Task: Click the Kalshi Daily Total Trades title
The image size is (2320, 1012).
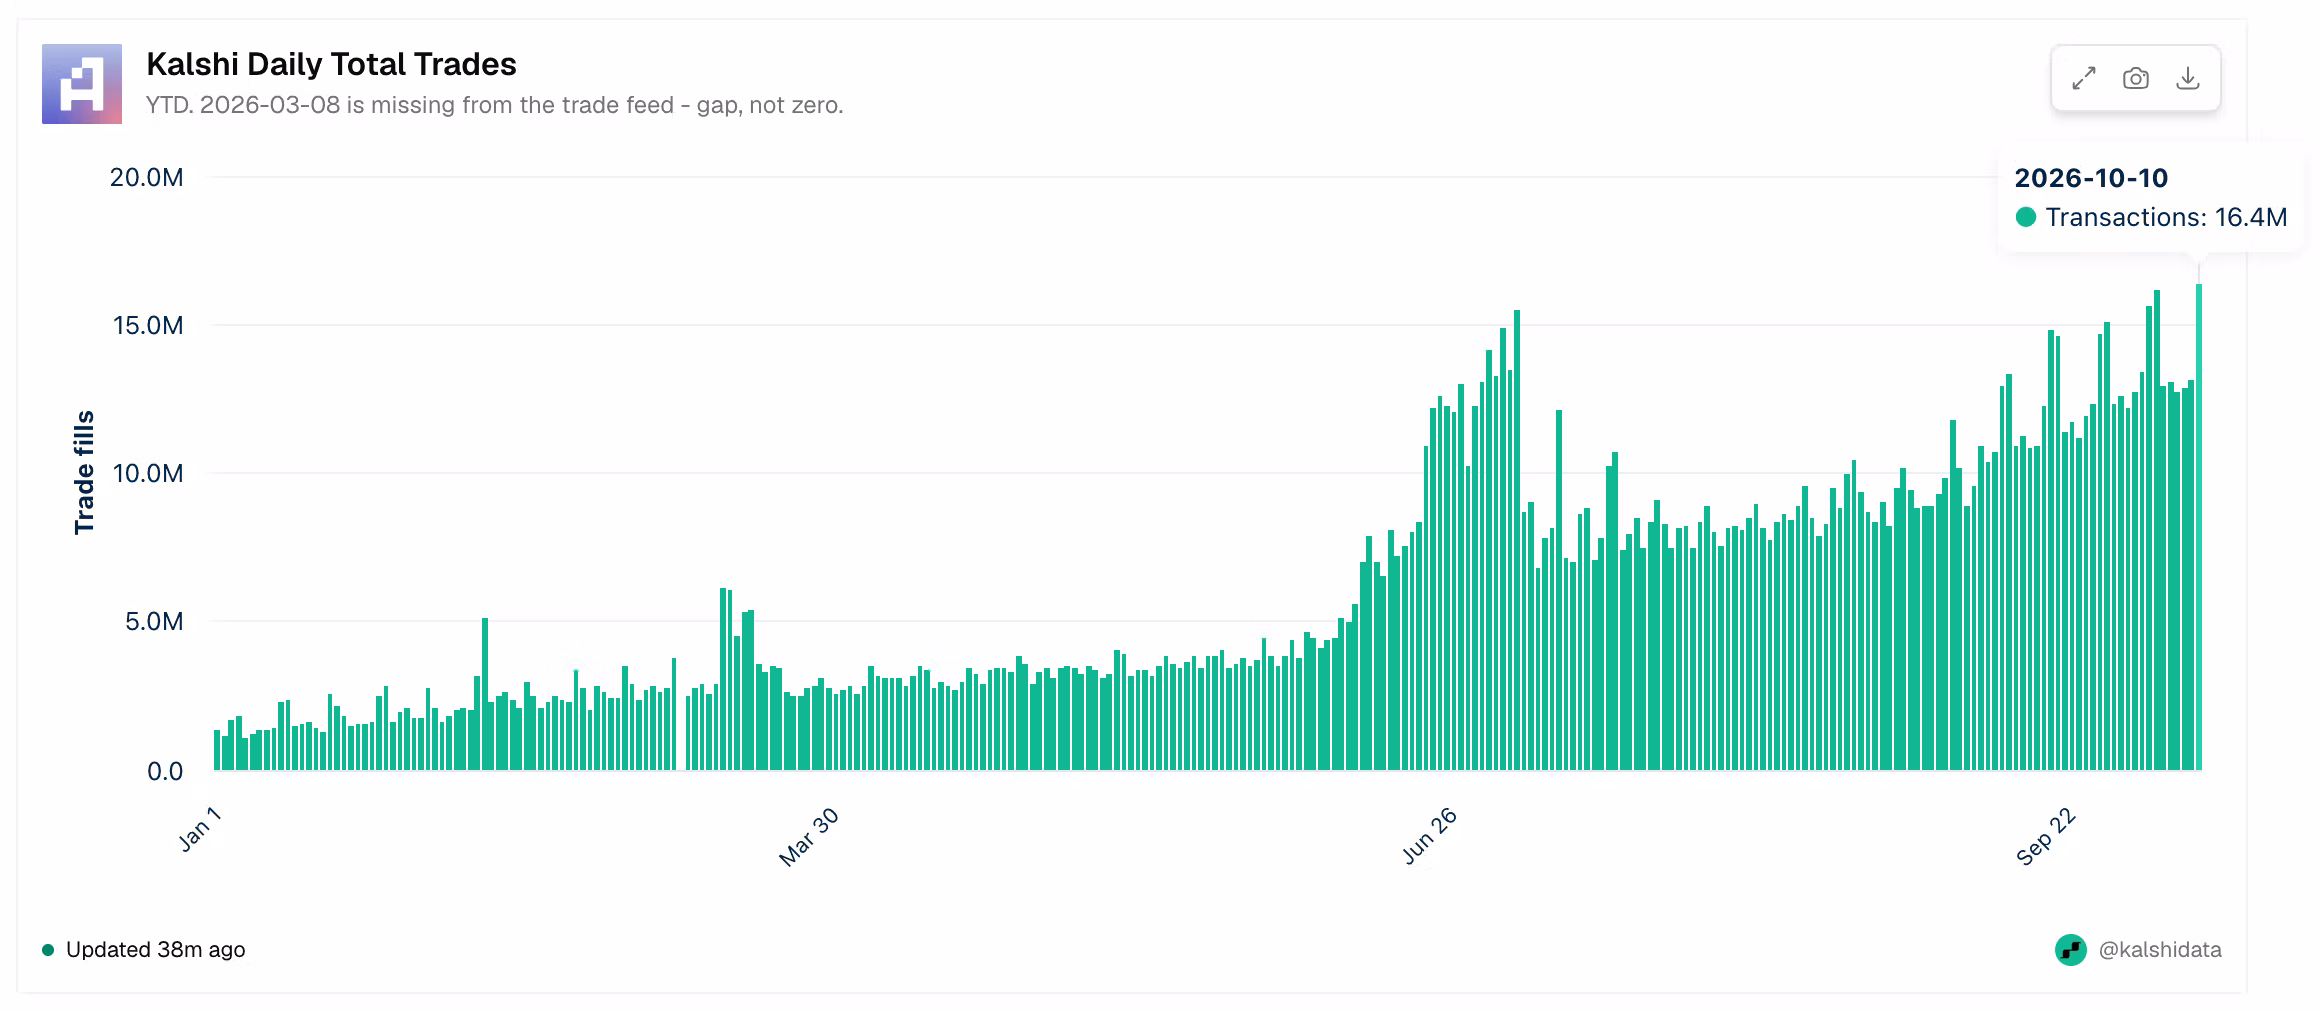Action: 331,64
